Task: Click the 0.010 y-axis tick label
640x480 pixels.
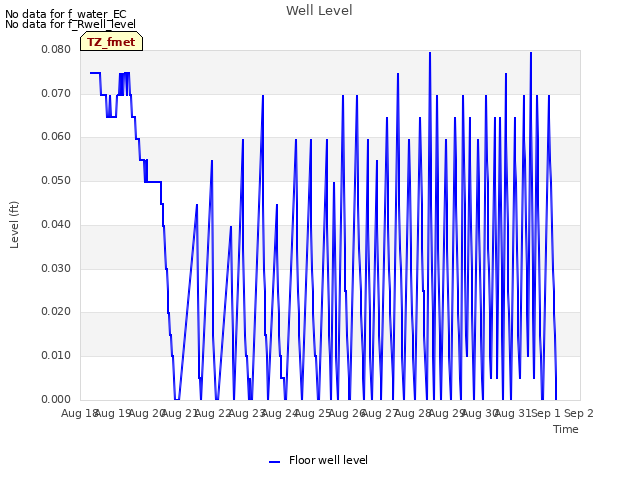Action: click(x=56, y=356)
